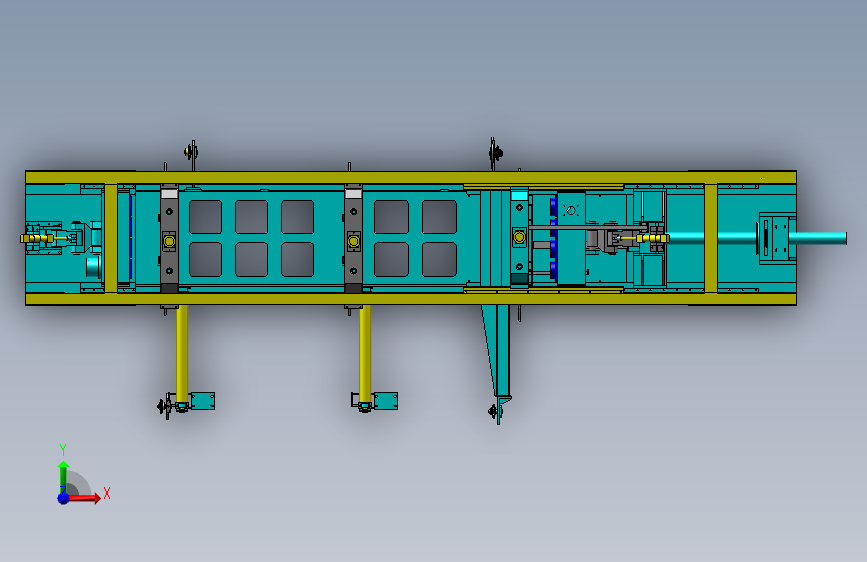Click the "X" axis label
This screenshot has width=867, height=562.
pyautogui.click(x=107, y=493)
